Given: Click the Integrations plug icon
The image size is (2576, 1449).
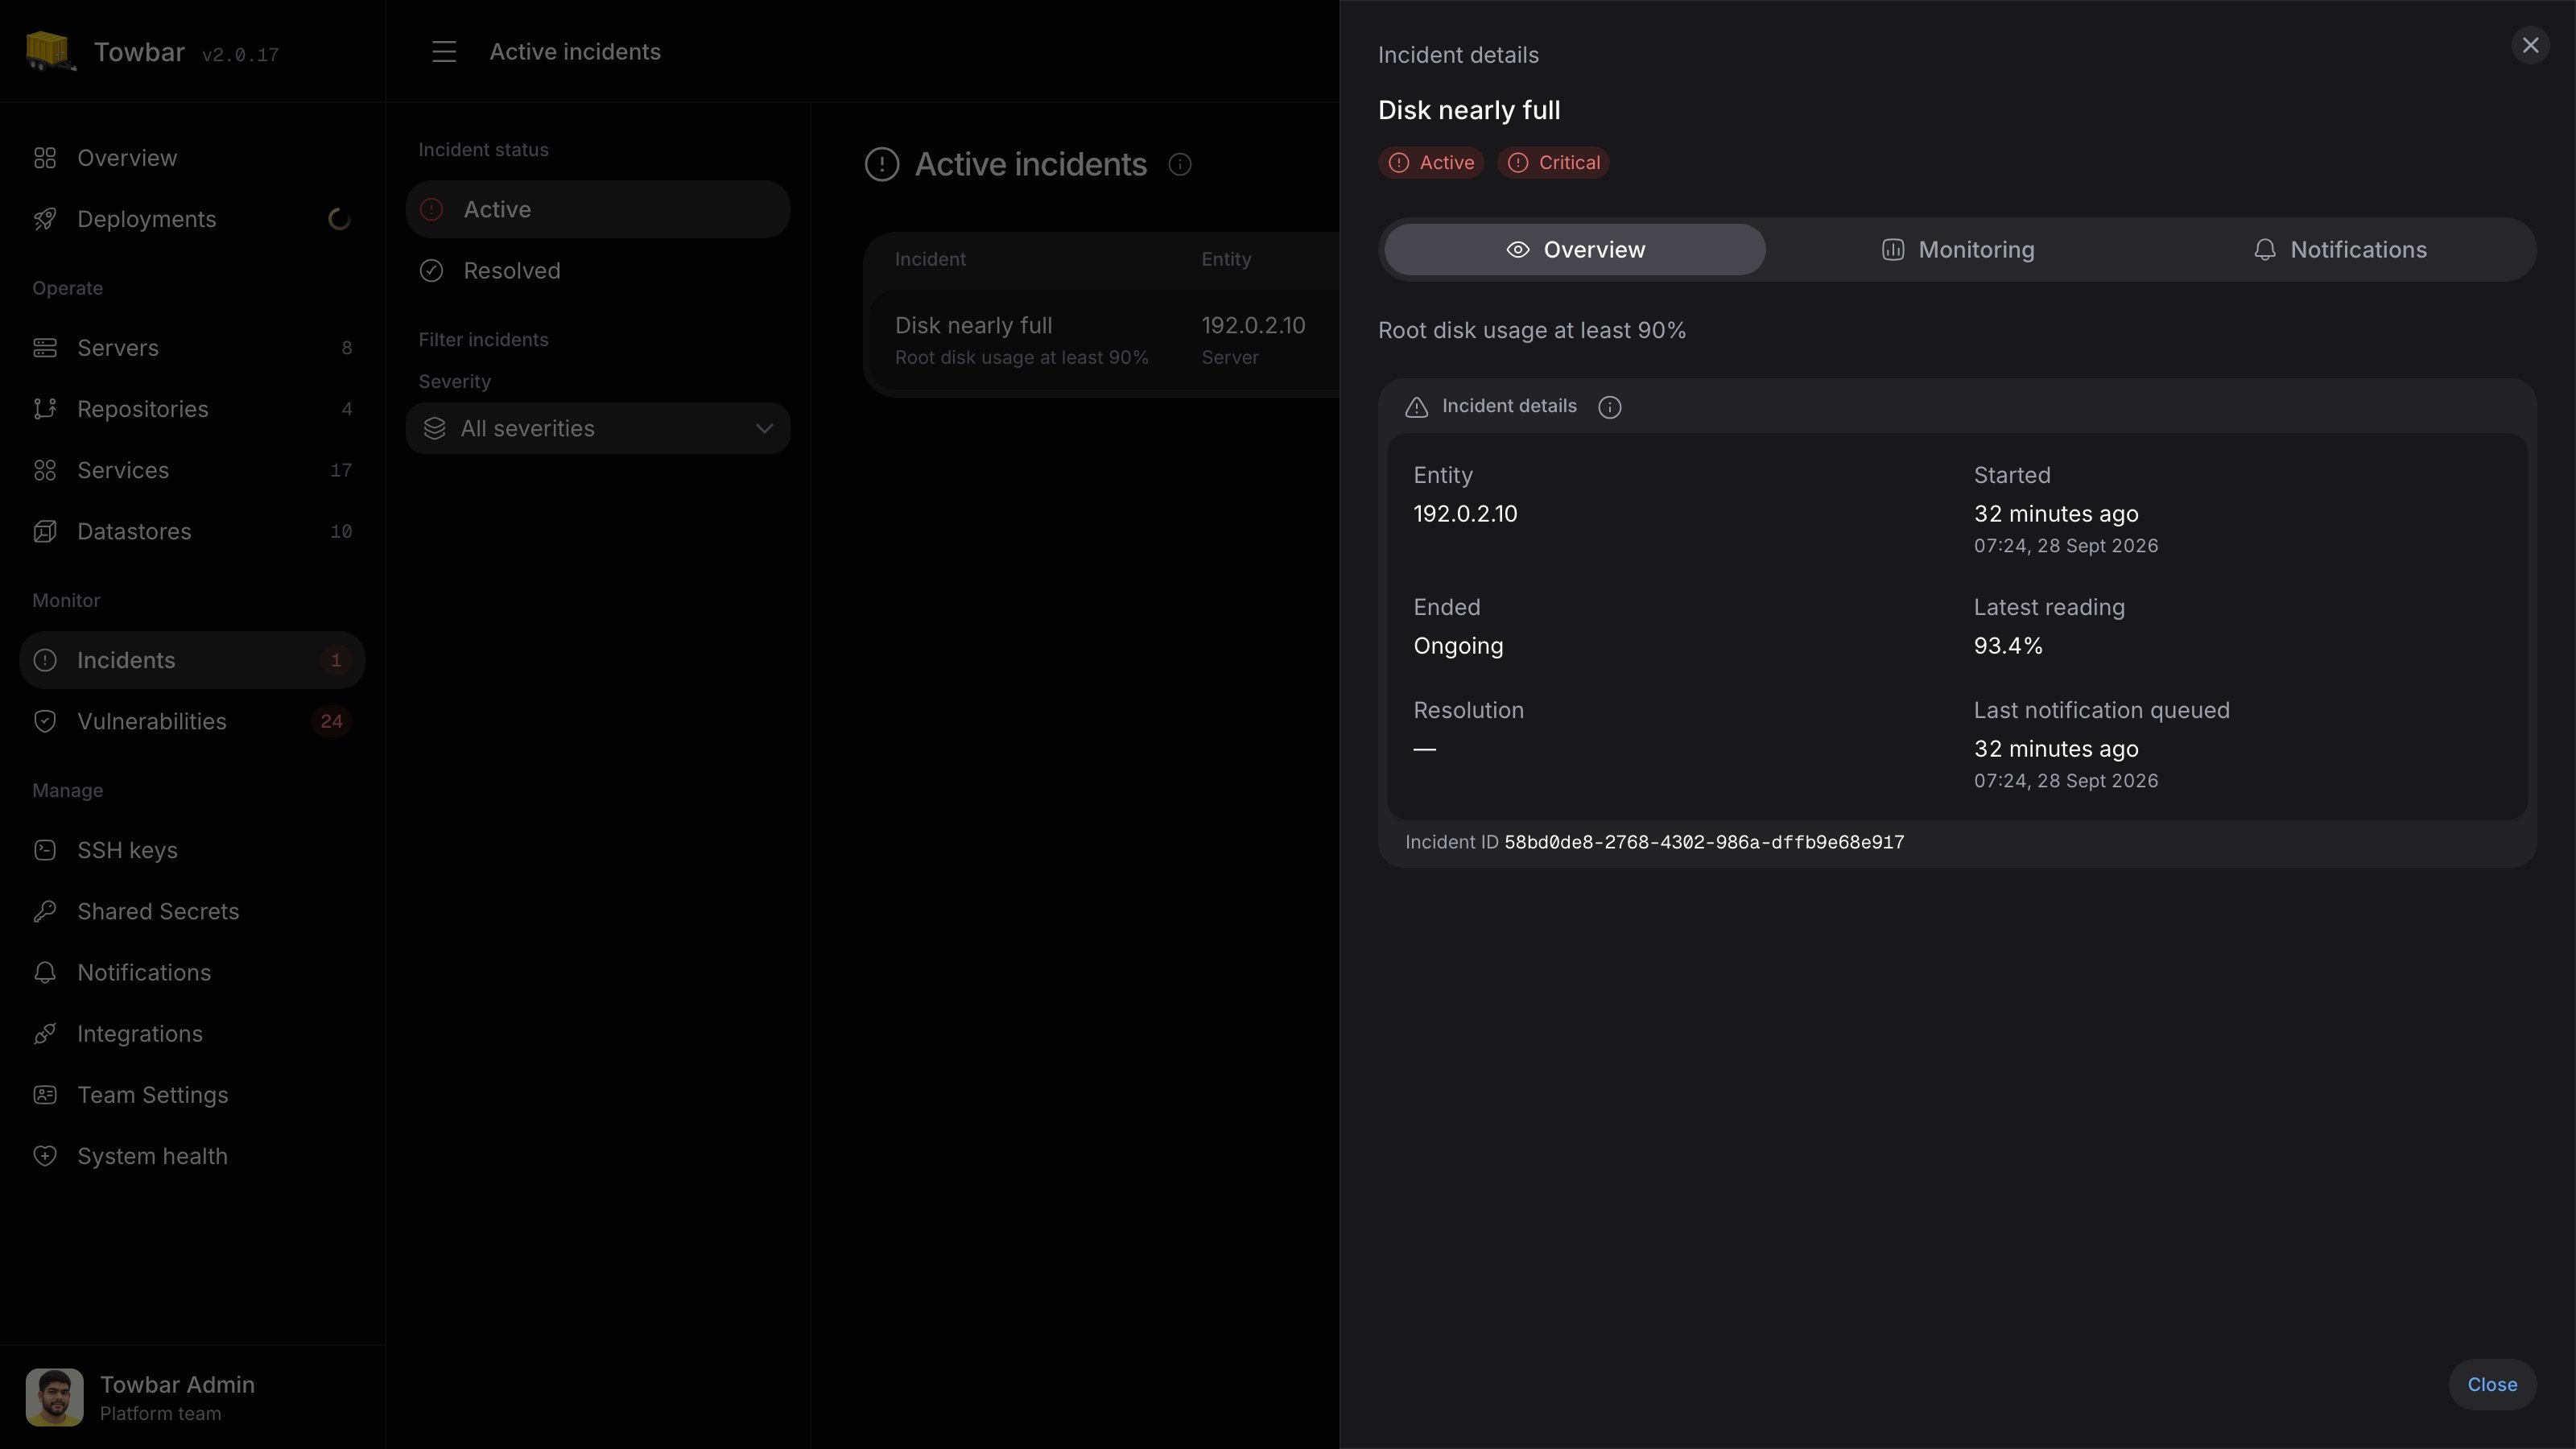Looking at the screenshot, I should [45, 1034].
